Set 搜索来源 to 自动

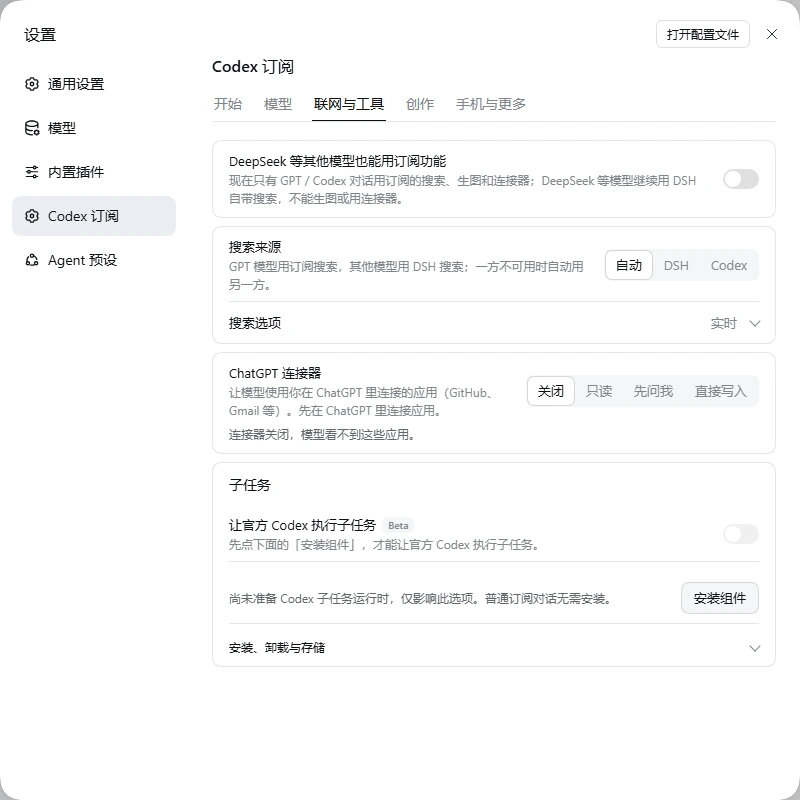click(x=629, y=265)
